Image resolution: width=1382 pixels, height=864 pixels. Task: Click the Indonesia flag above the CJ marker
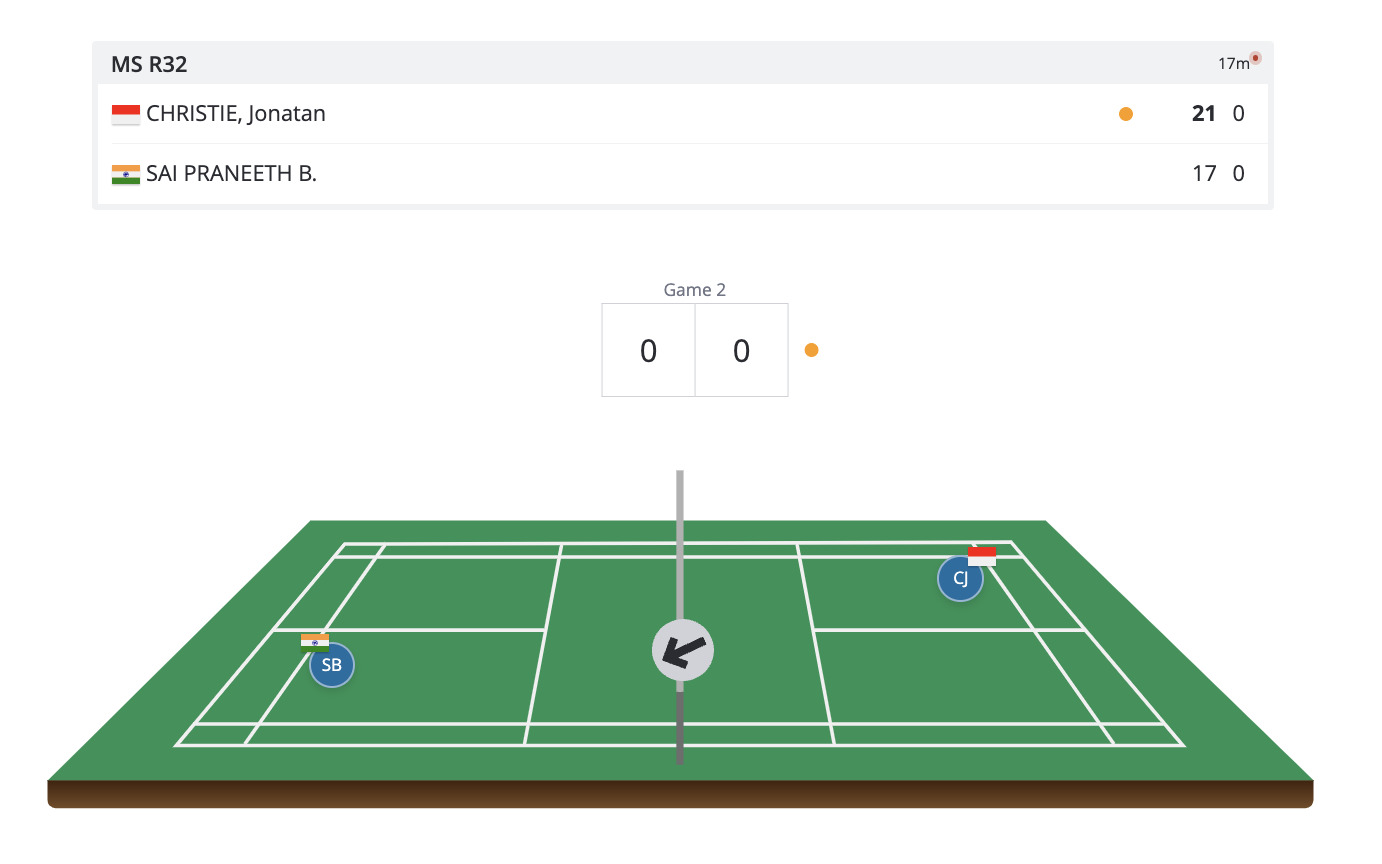981,556
